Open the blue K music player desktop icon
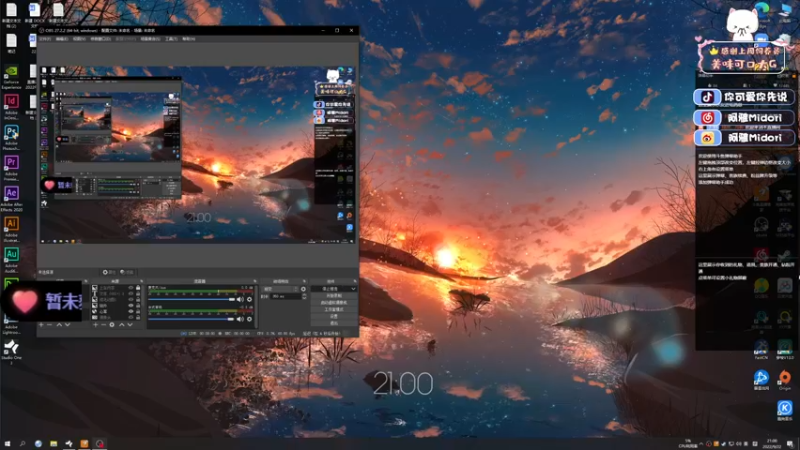Screen dimensions: 800x450 point(785,410)
